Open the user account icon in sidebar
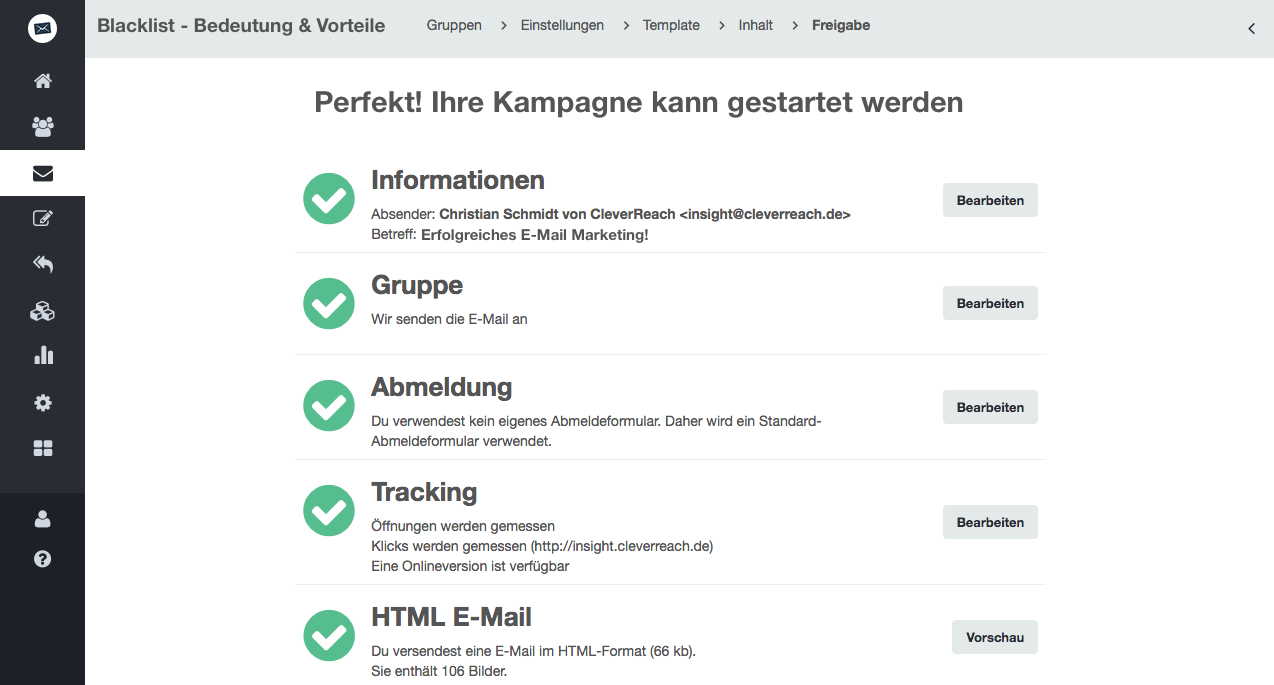Screen dimensions: 1274x685 (x=42, y=519)
